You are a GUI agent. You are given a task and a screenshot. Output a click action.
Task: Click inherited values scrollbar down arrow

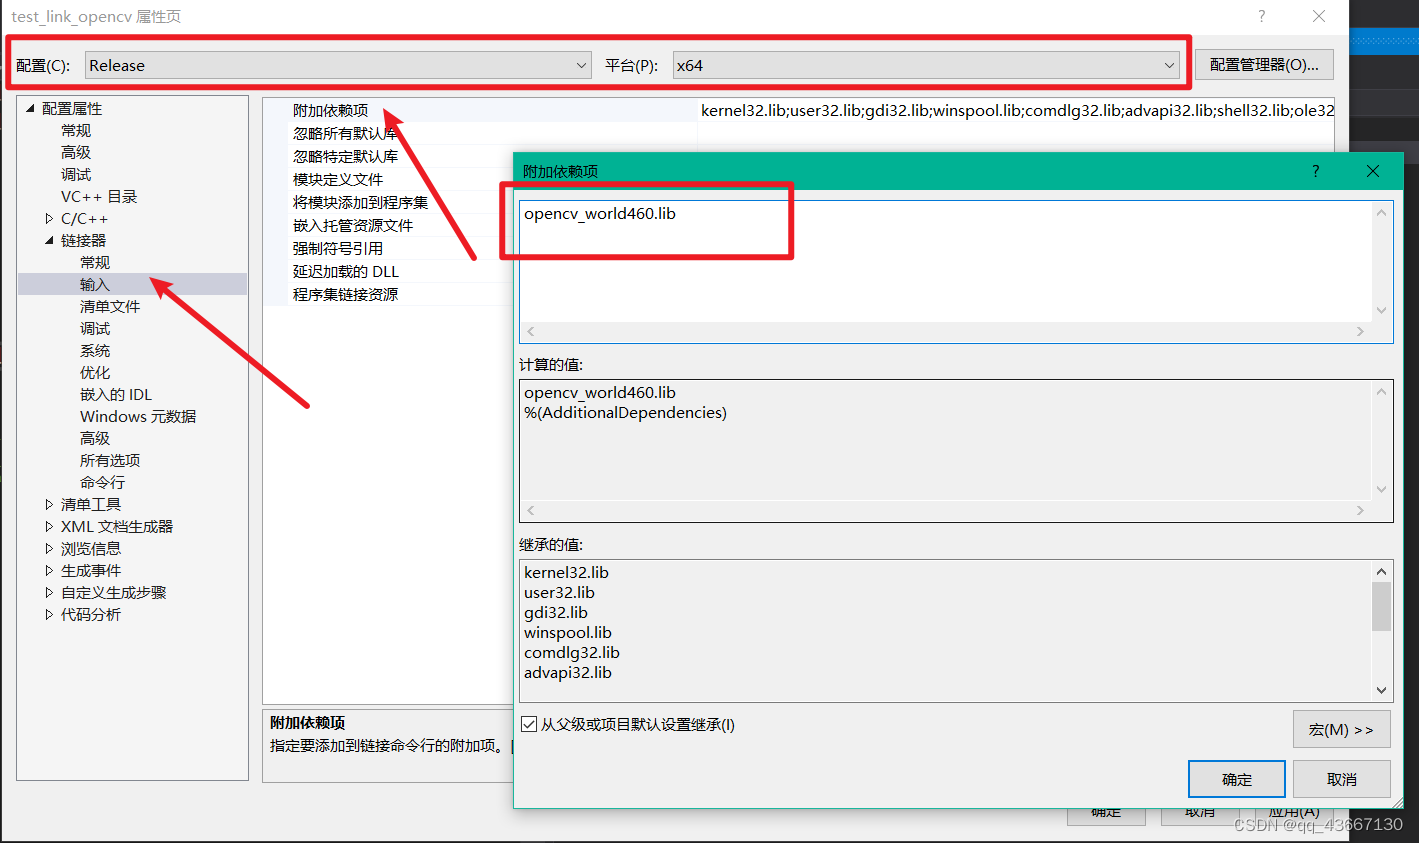(x=1381, y=690)
